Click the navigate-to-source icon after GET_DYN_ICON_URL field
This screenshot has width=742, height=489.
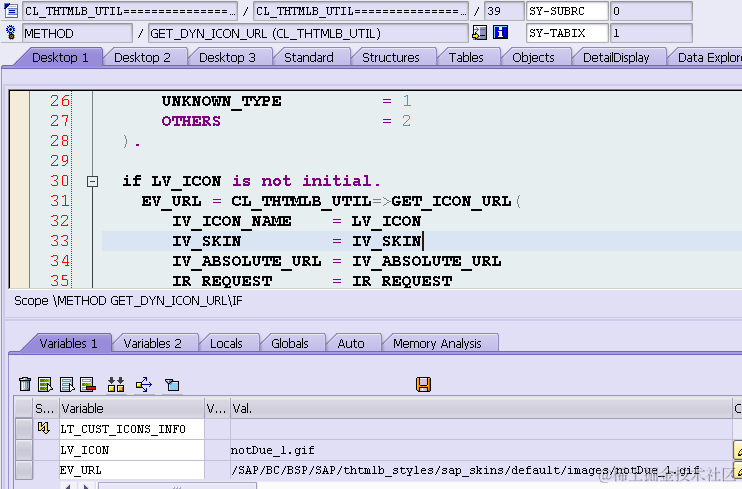point(479,33)
